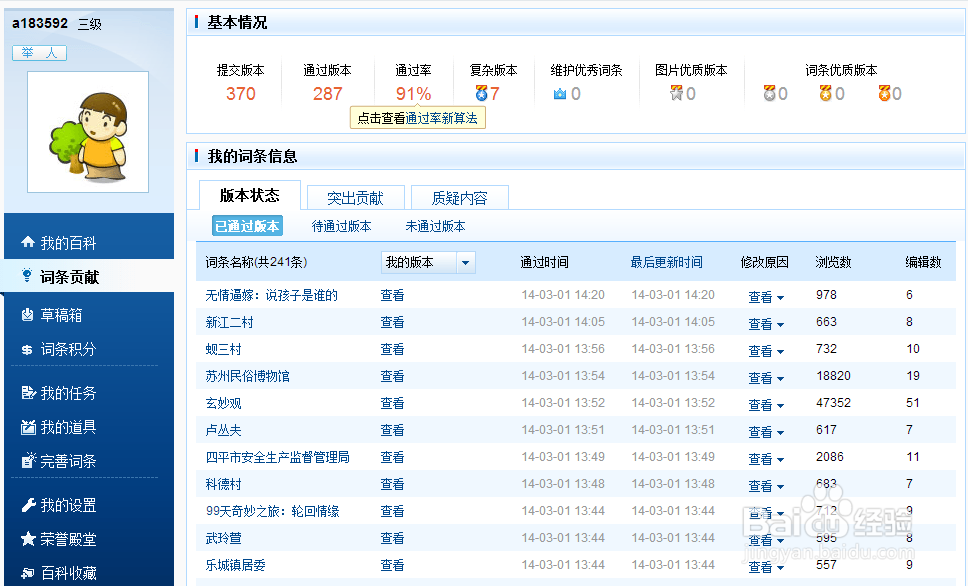Image resolution: width=968 pixels, height=586 pixels.
Task: Open the 我的版本 dropdown
Action: tap(428, 262)
